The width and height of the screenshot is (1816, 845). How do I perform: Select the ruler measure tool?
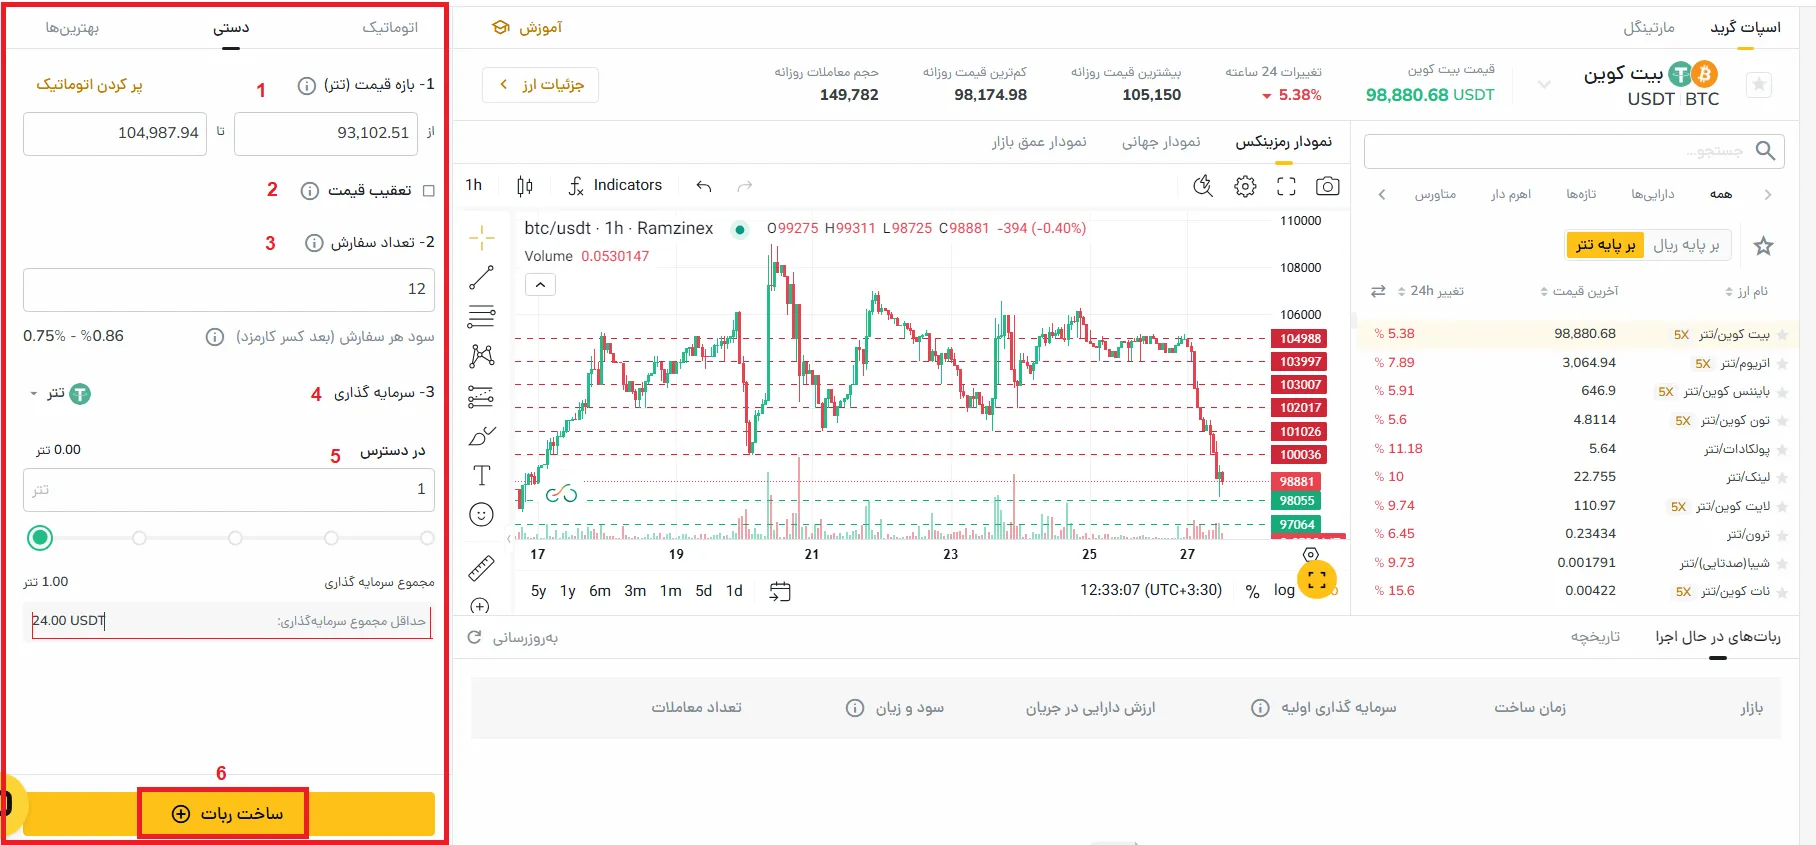pyautogui.click(x=482, y=567)
